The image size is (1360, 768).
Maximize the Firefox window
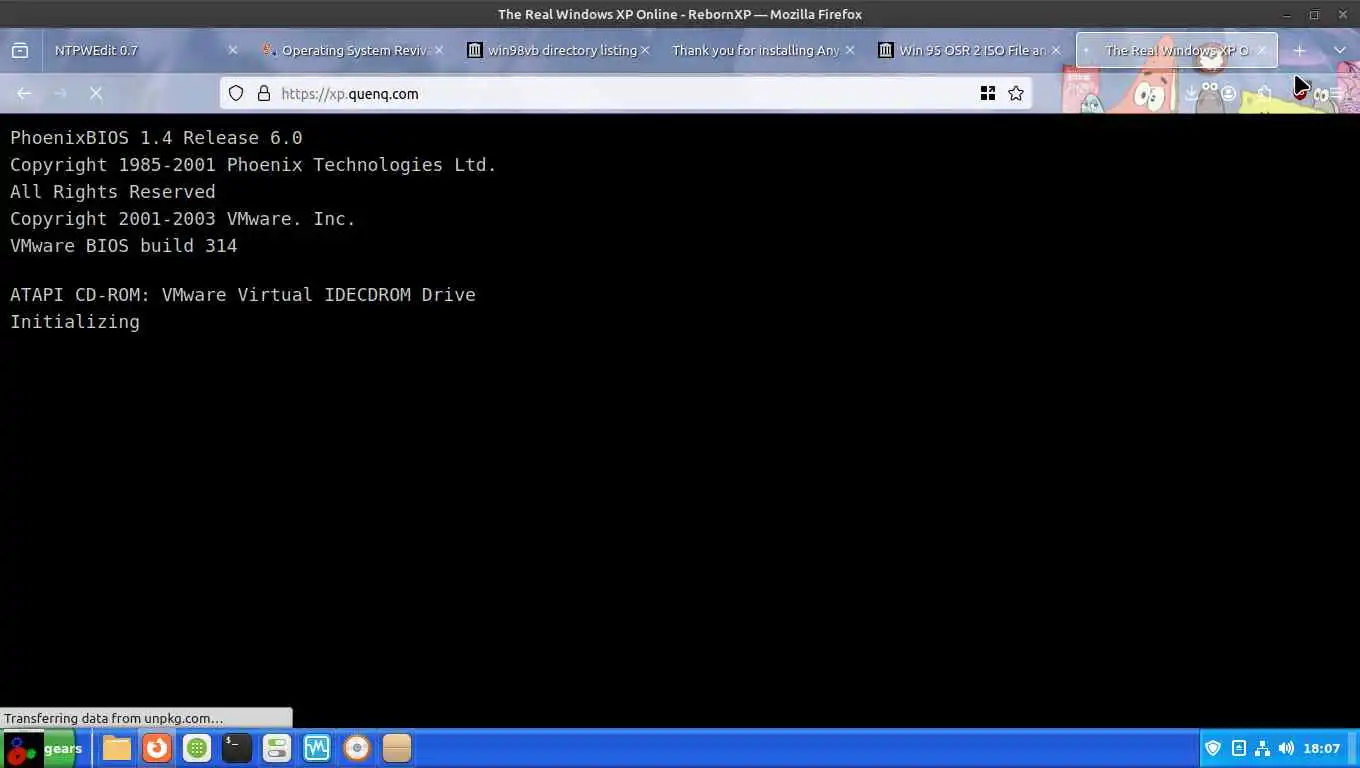(1314, 14)
